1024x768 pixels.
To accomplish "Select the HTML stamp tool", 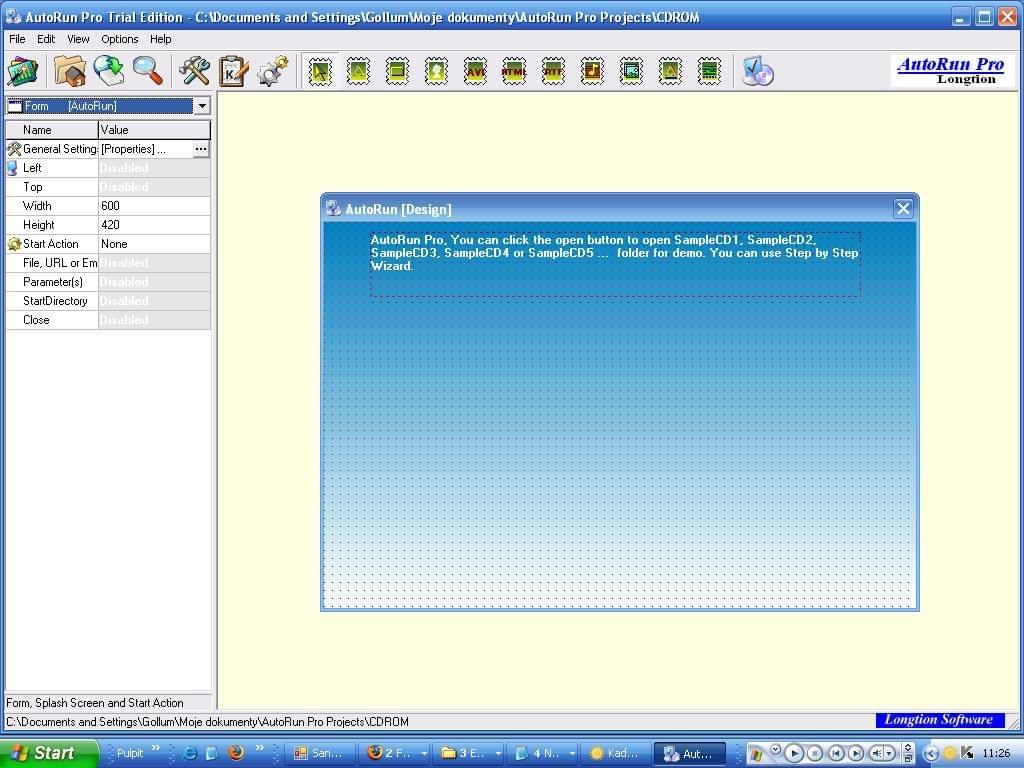I will 514,71.
